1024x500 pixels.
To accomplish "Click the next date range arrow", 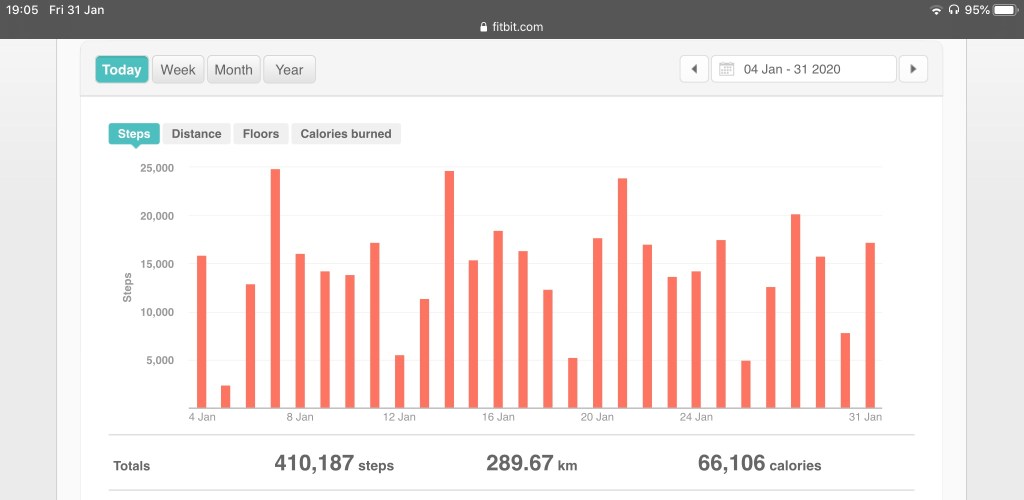I will pos(912,69).
